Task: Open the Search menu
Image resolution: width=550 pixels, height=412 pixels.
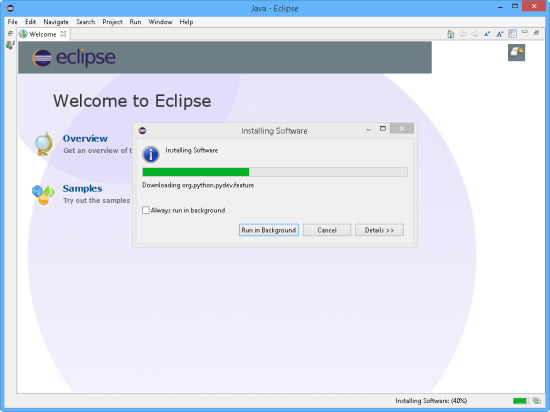Action: pyautogui.click(x=86, y=22)
